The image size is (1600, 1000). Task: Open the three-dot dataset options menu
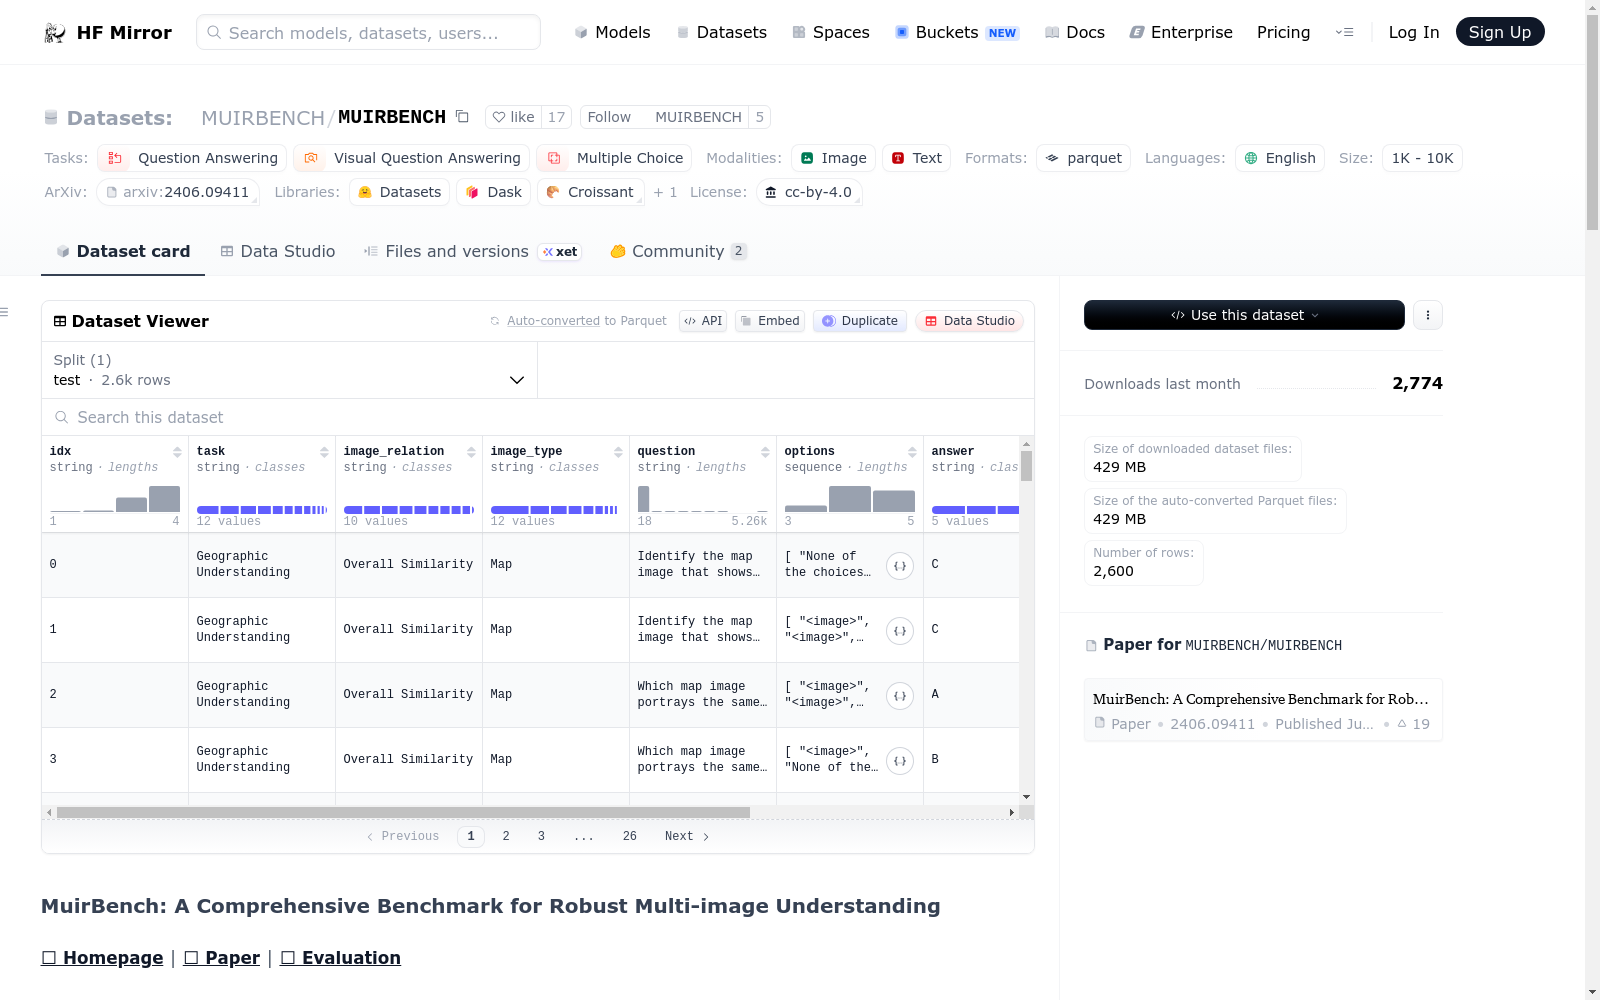(1428, 315)
